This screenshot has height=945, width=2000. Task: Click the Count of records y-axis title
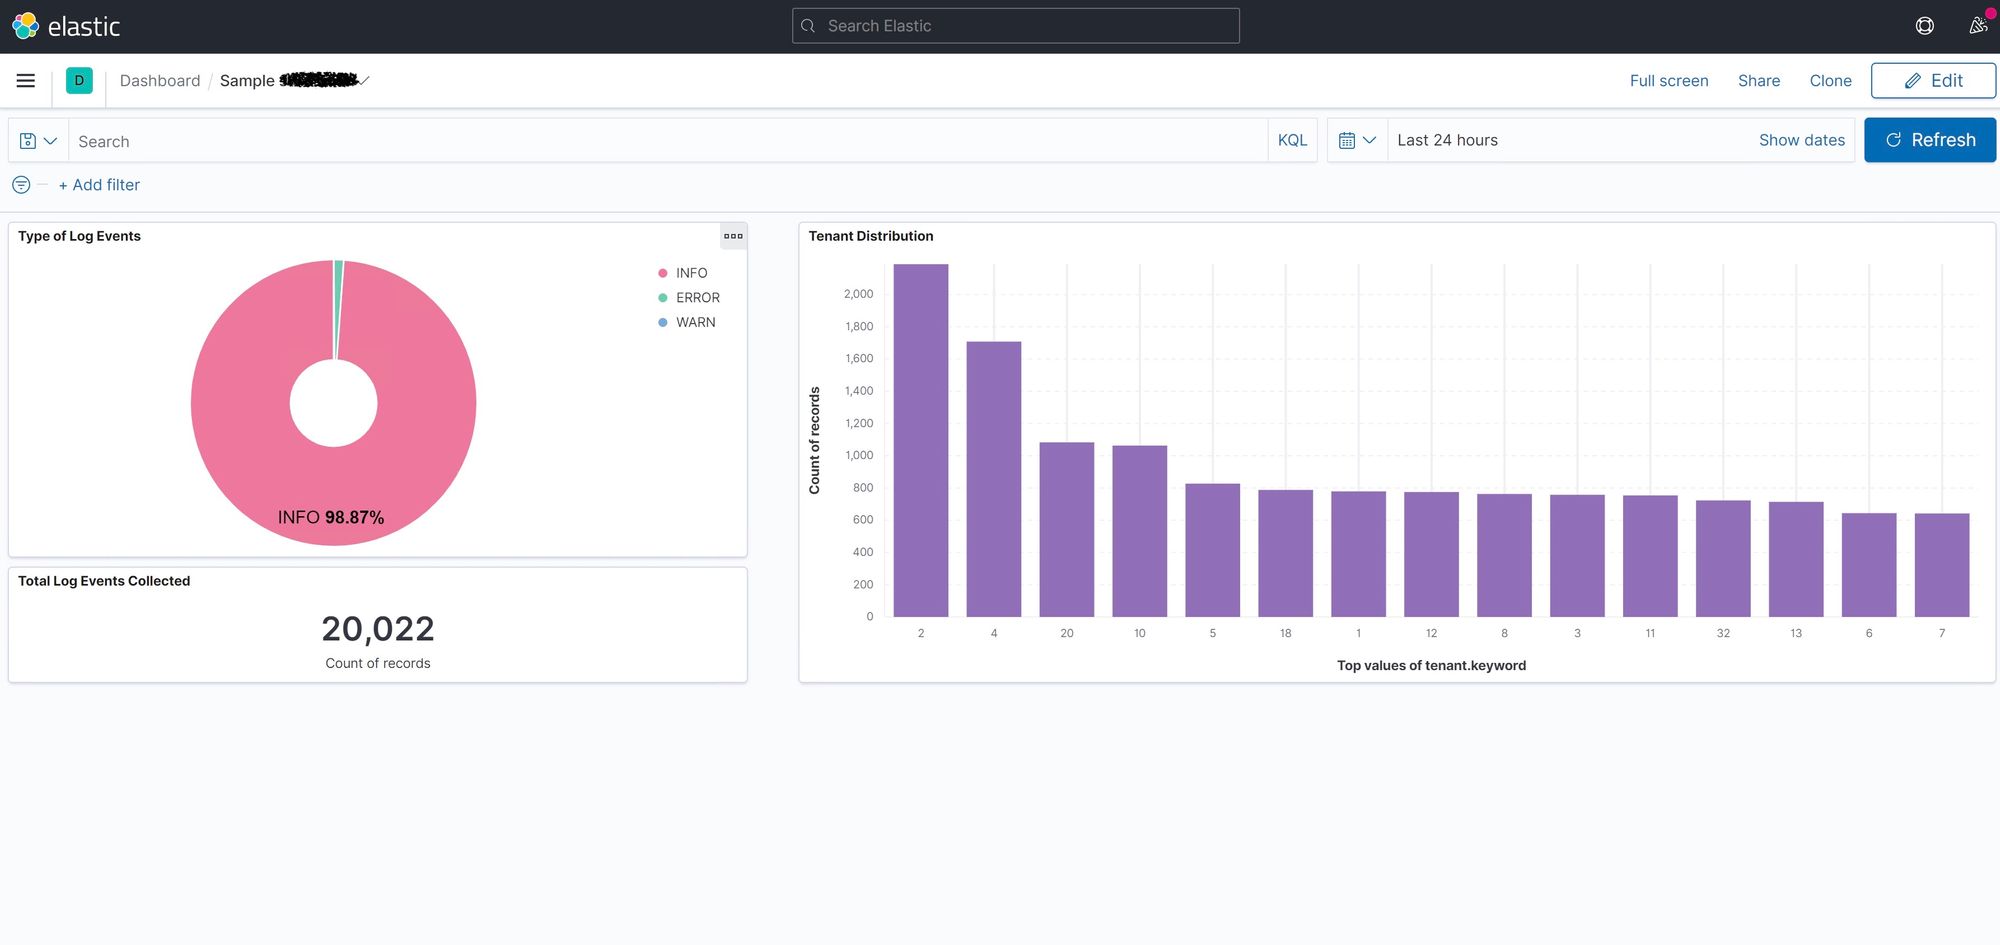(814, 440)
